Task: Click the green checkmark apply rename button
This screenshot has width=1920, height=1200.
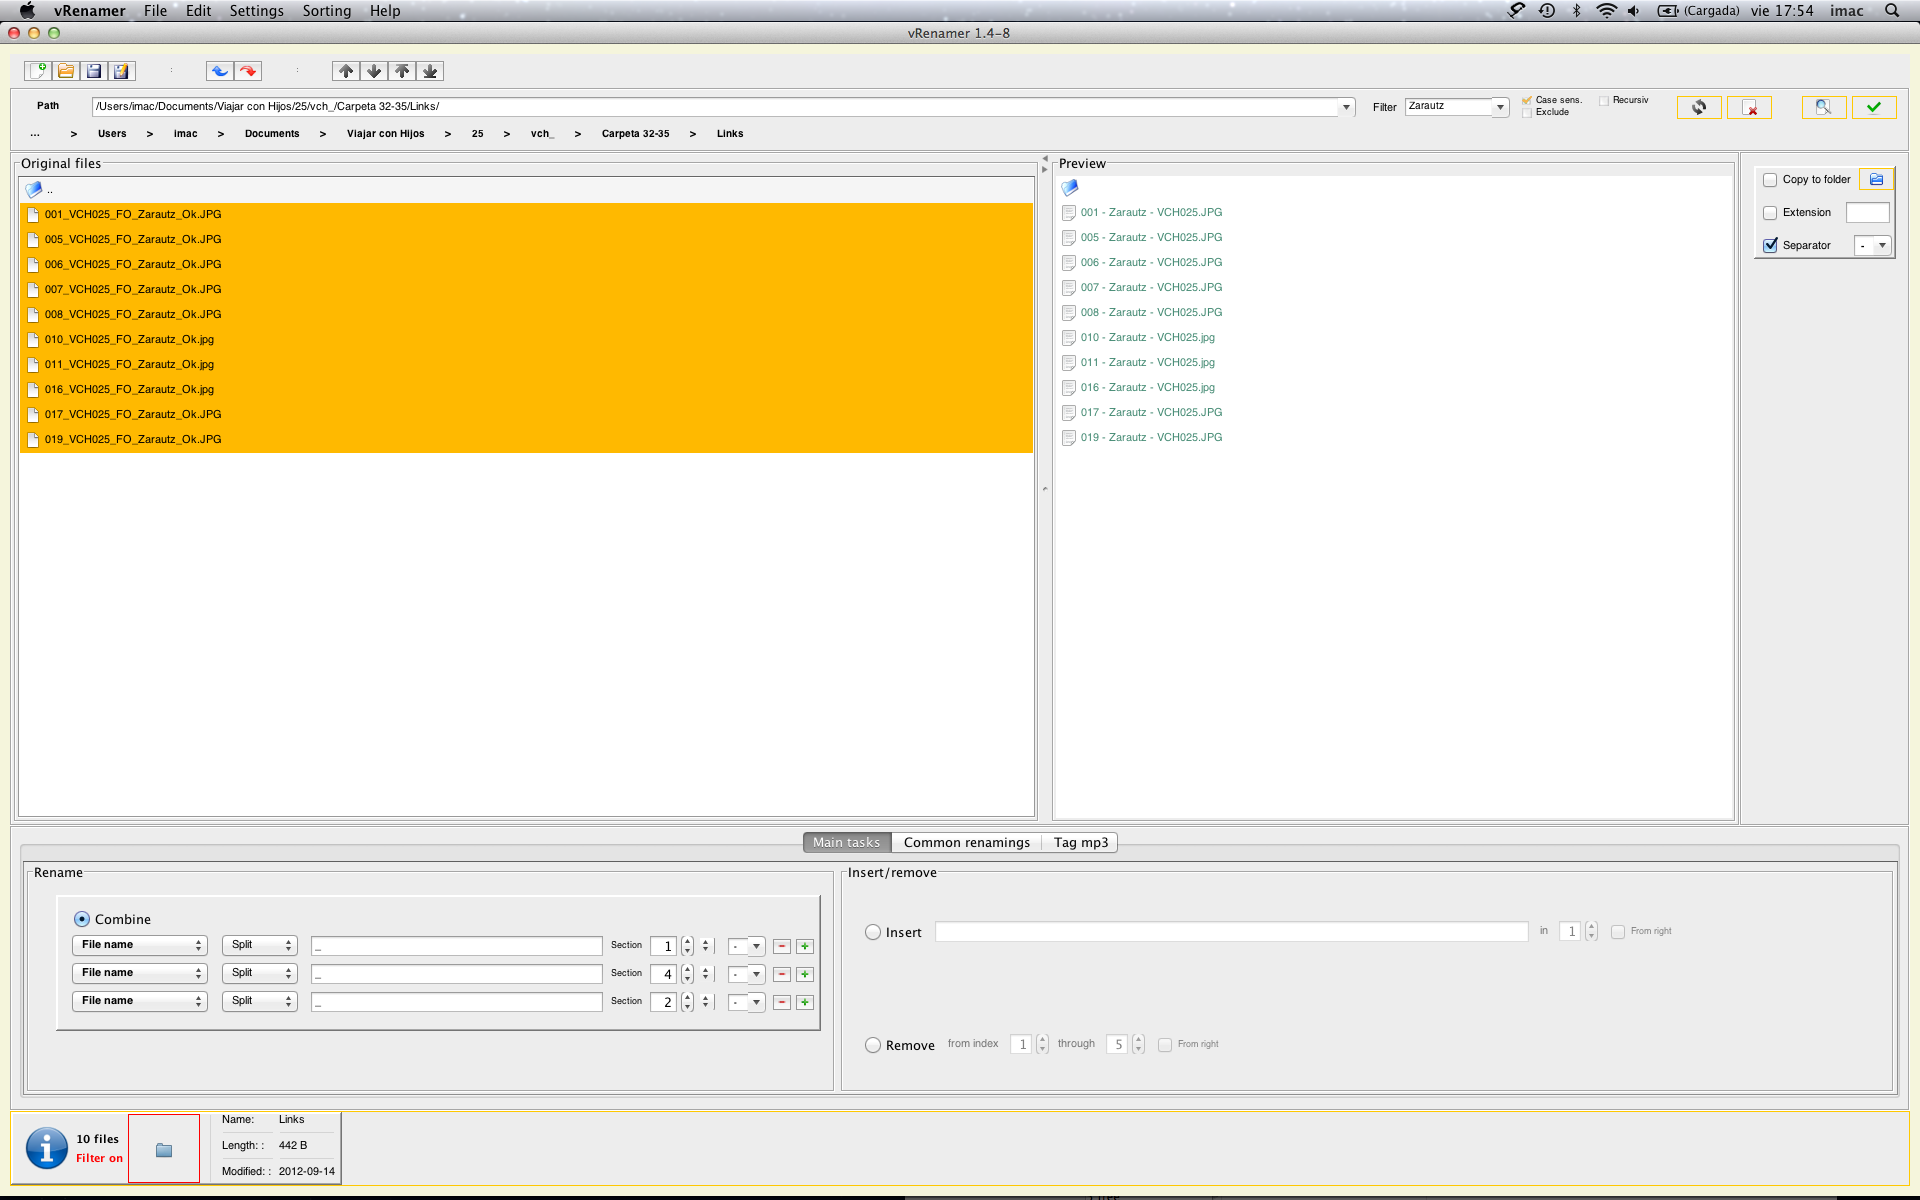Action: (x=1873, y=107)
